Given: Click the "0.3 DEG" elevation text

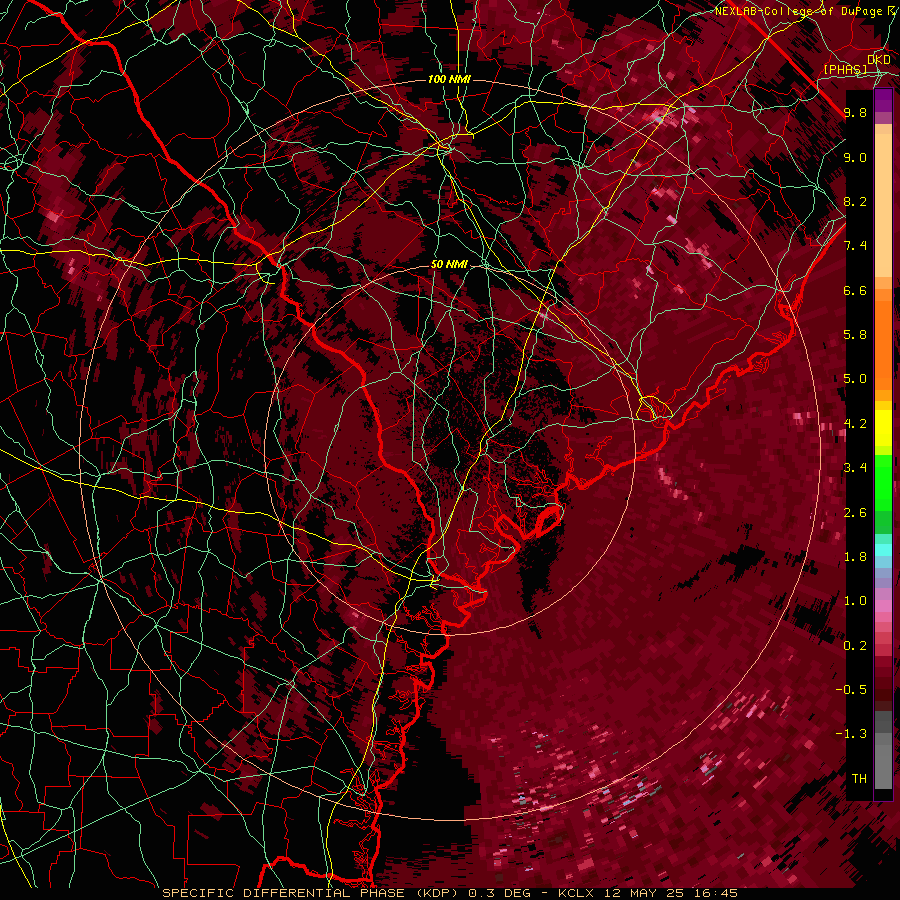Looking at the screenshot, I should click(x=499, y=893).
